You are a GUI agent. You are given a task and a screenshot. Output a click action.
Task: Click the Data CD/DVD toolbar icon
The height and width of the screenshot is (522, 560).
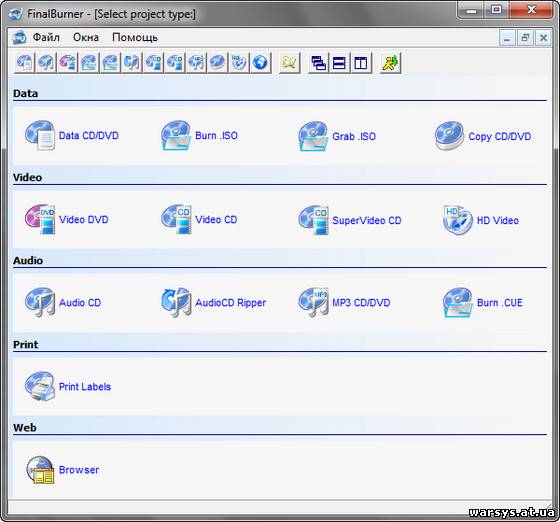(25, 63)
